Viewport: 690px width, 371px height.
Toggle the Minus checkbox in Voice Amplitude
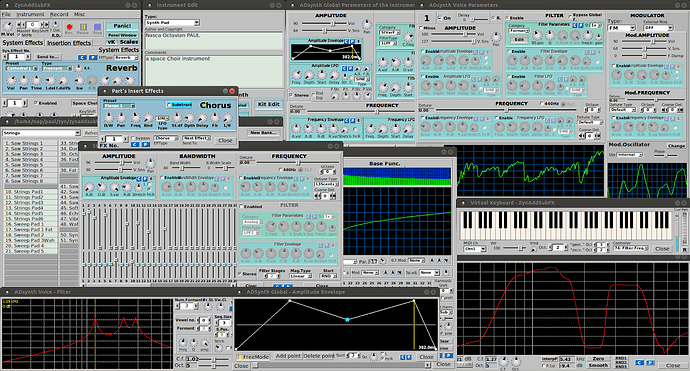[x=422, y=28]
